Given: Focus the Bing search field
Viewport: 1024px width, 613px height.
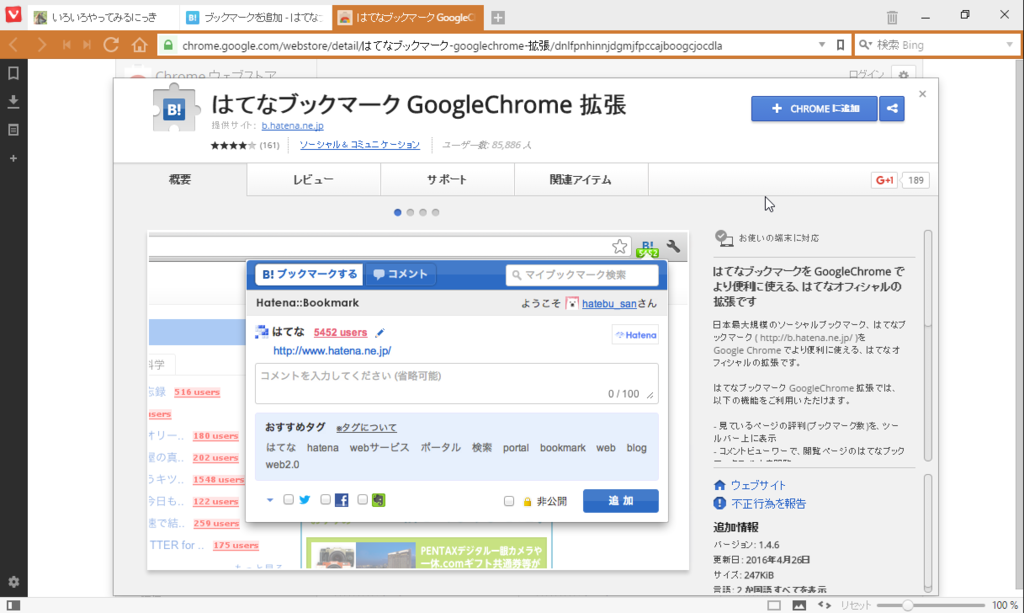Looking at the screenshot, I should pyautogui.click(x=939, y=45).
